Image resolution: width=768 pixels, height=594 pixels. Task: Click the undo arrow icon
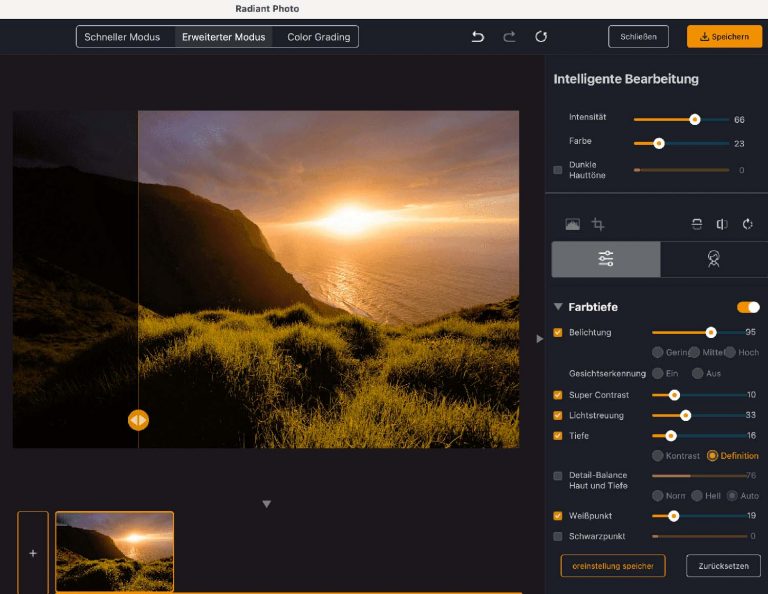[478, 37]
